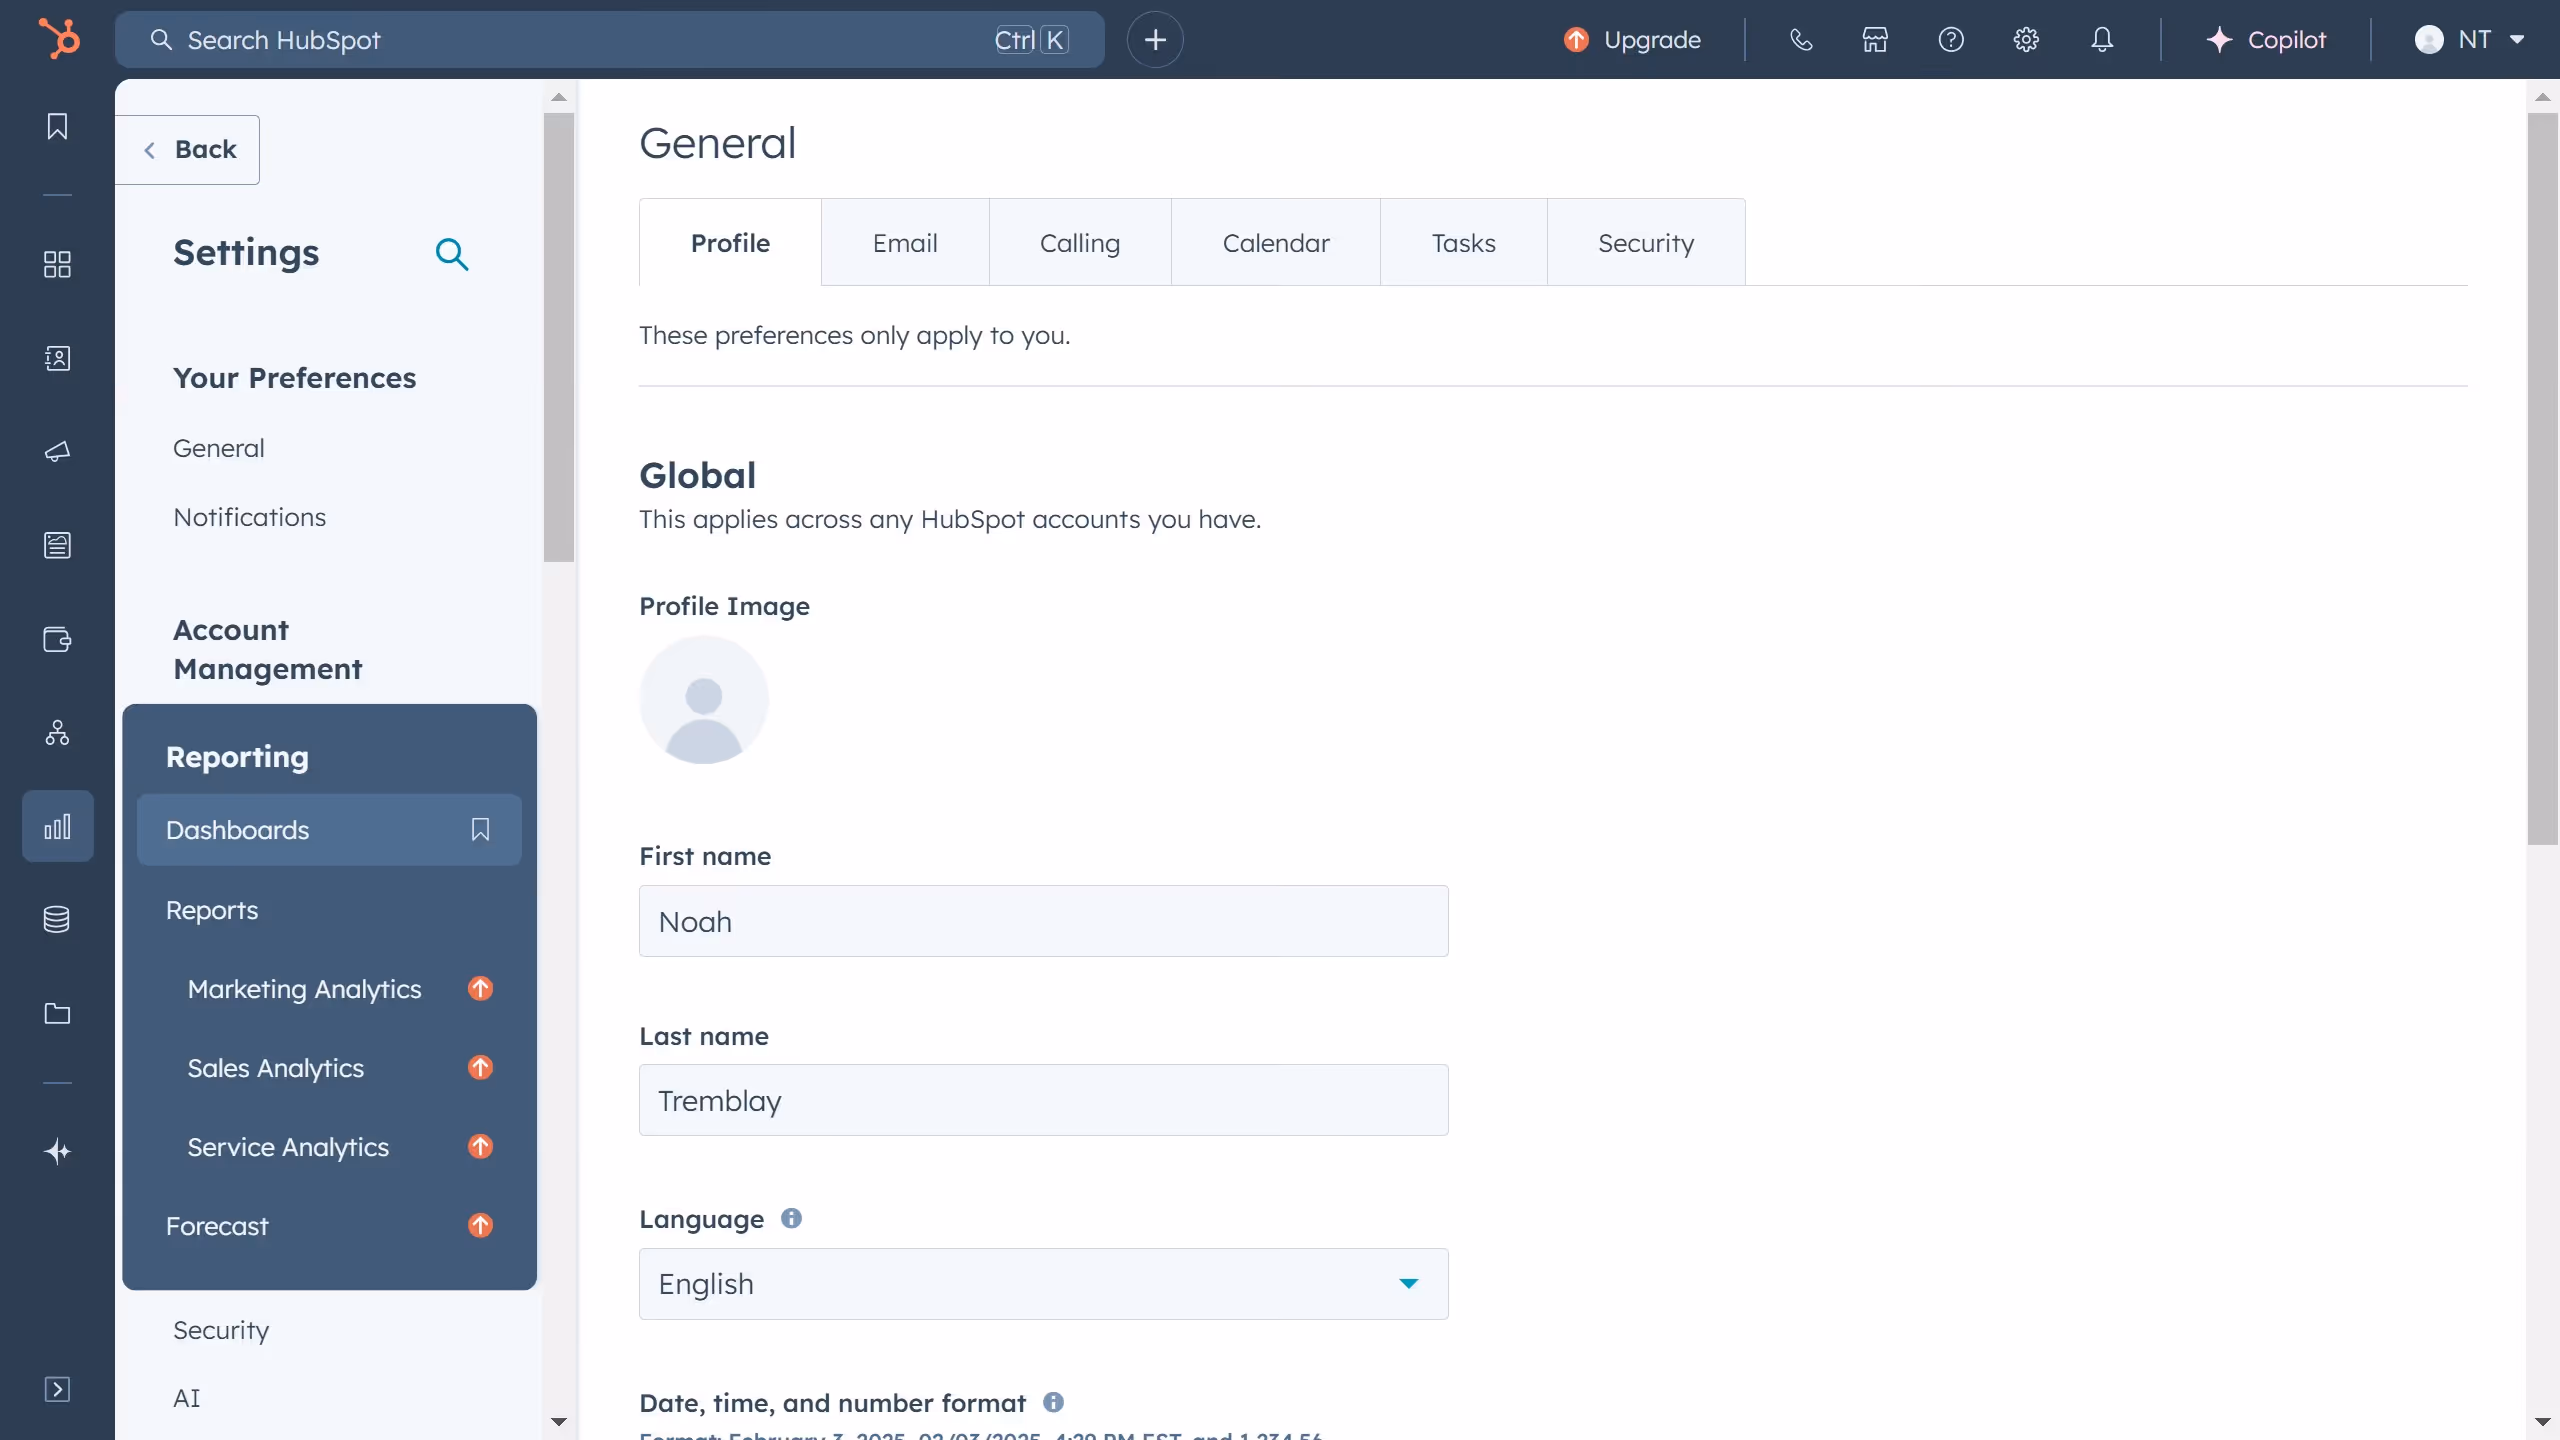Open the App Marketplace store icon
The height and width of the screenshot is (1440, 2560).
(x=1875, y=39)
